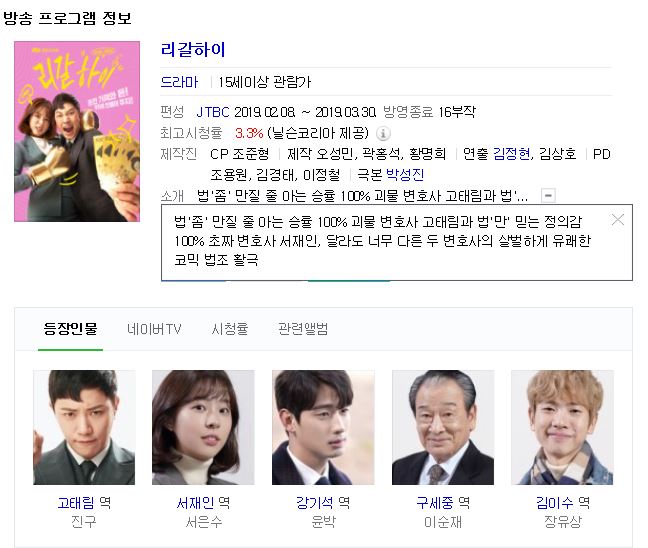Viewport: 648px width, 548px height.
Task: Select the 등장인물 tab
Action: [x=70, y=329]
